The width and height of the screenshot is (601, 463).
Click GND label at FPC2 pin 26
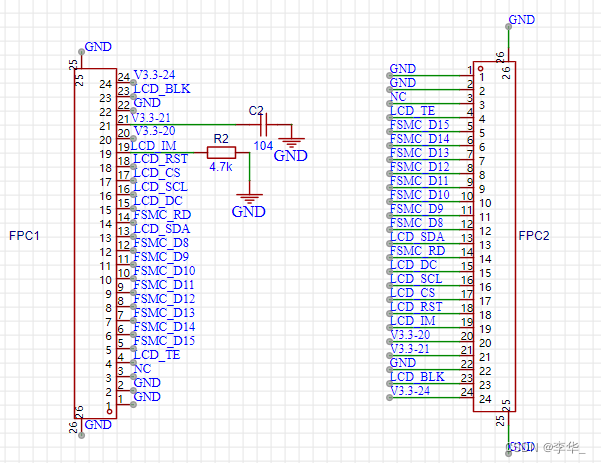(522, 20)
